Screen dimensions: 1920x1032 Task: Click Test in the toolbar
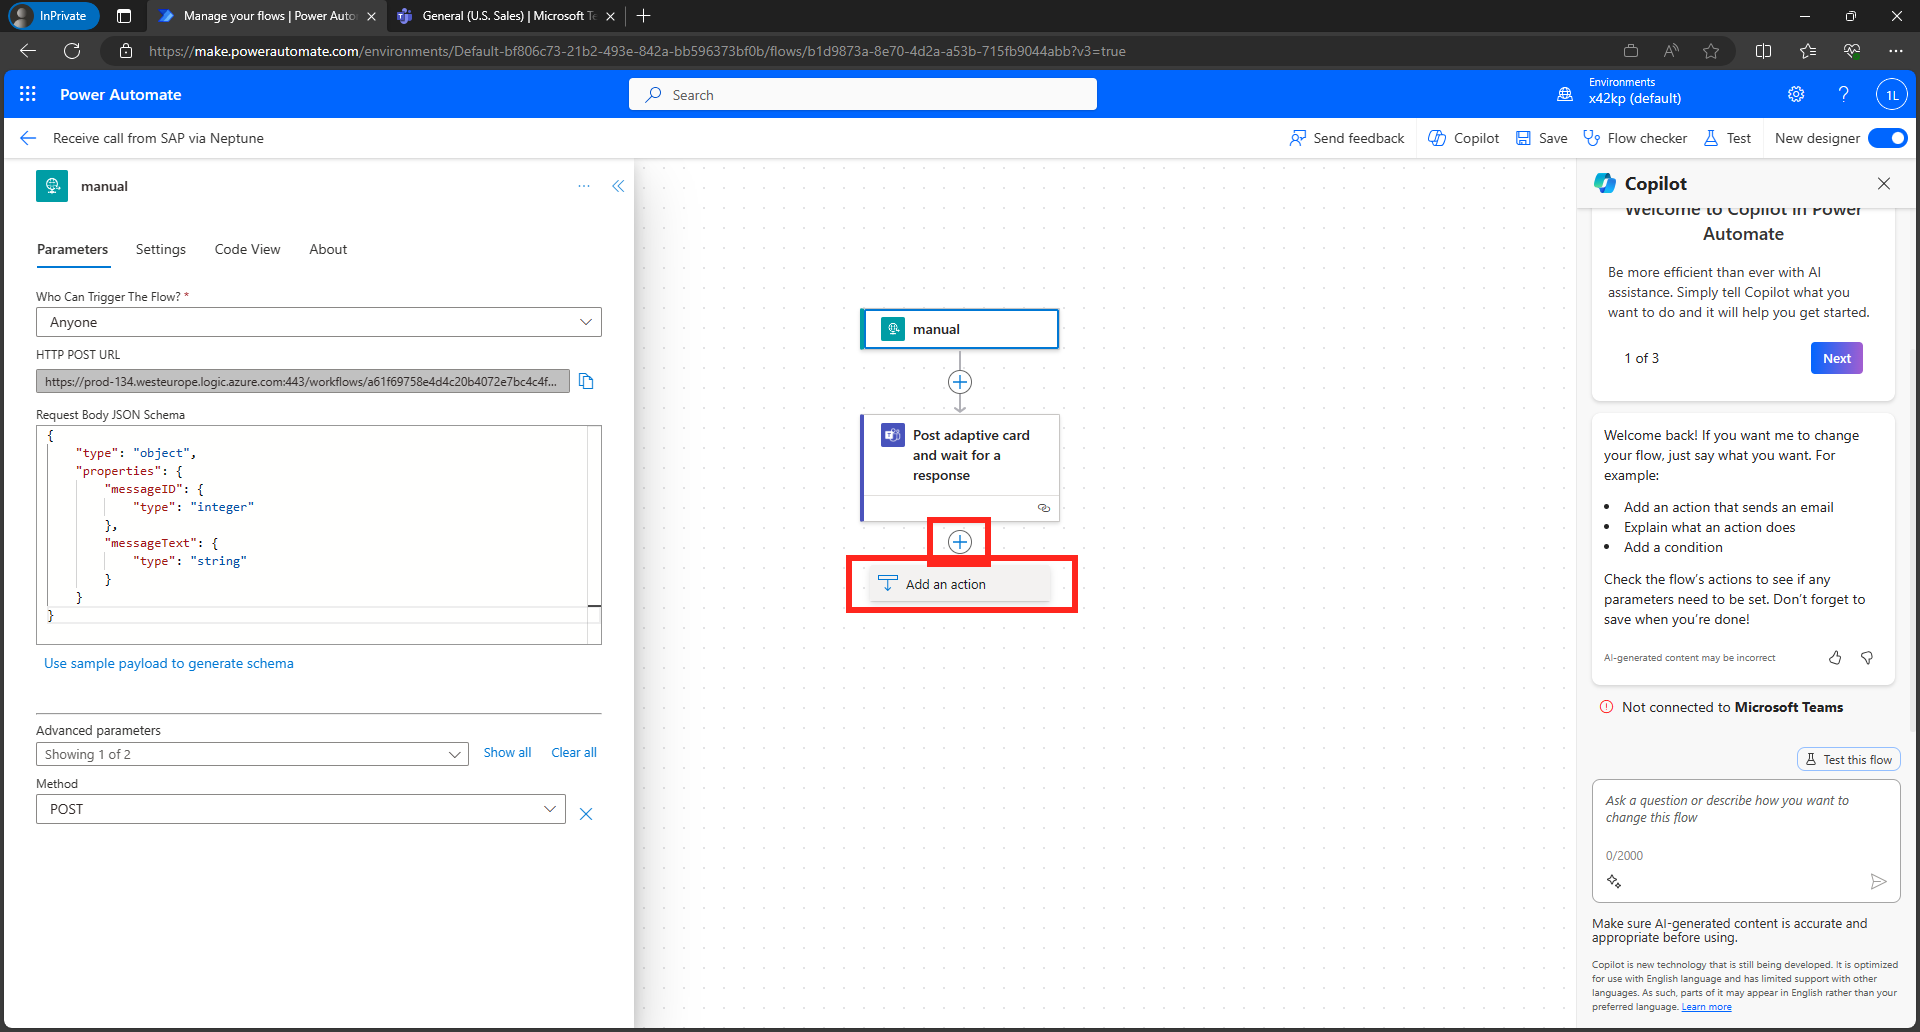tap(1727, 138)
